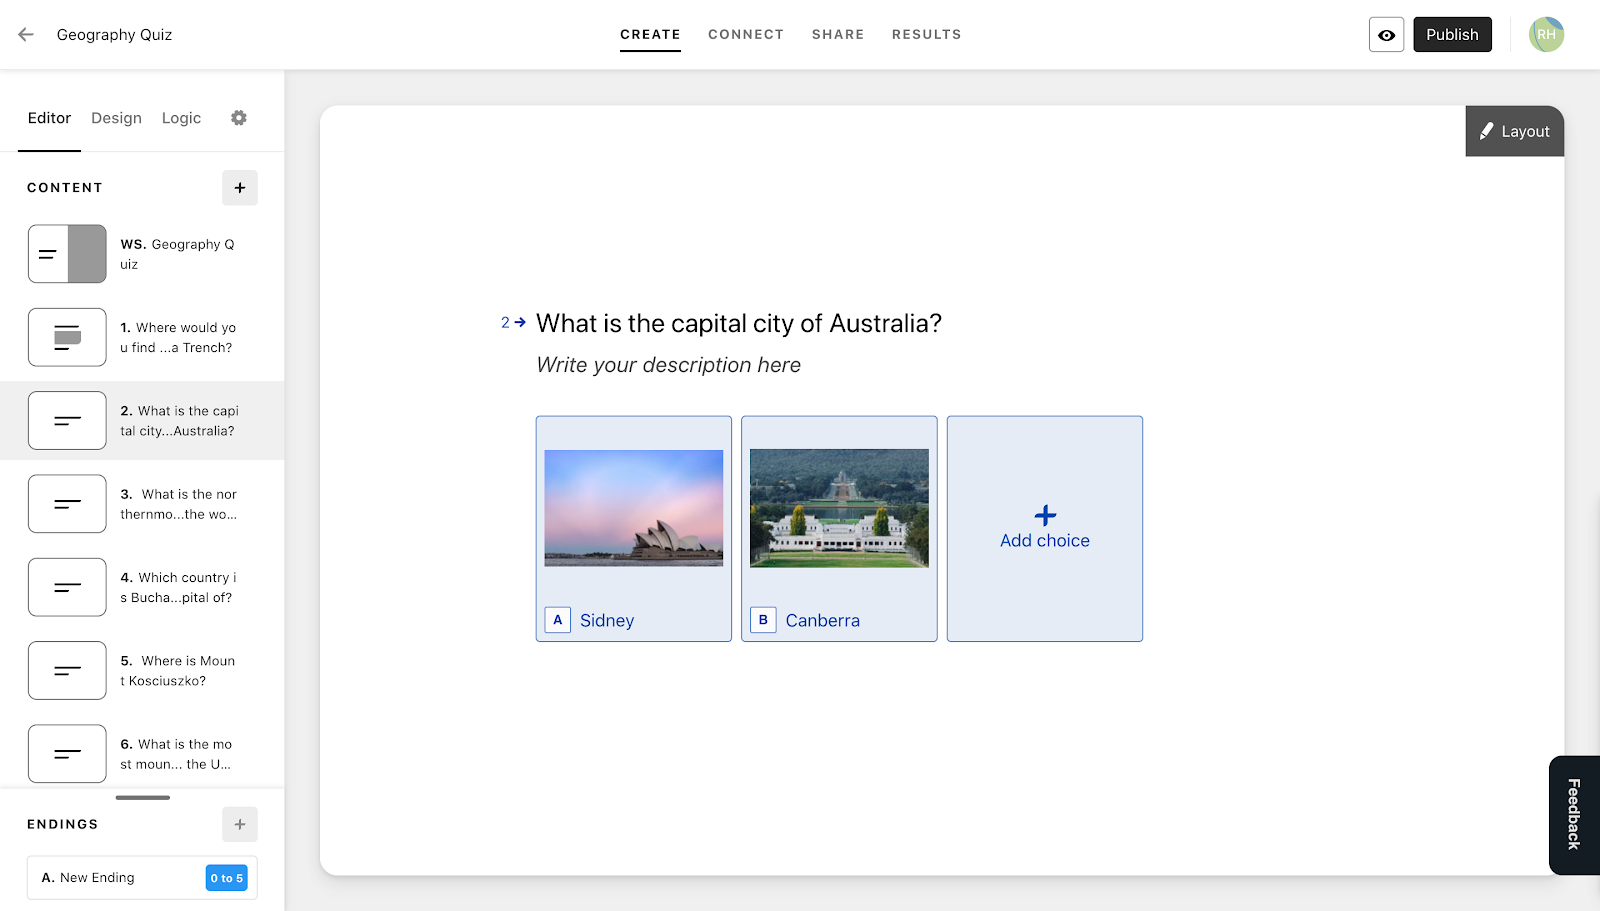The image size is (1600, 911).
Task: Click the Welcome Screen block icon
Action: [67, 254]
